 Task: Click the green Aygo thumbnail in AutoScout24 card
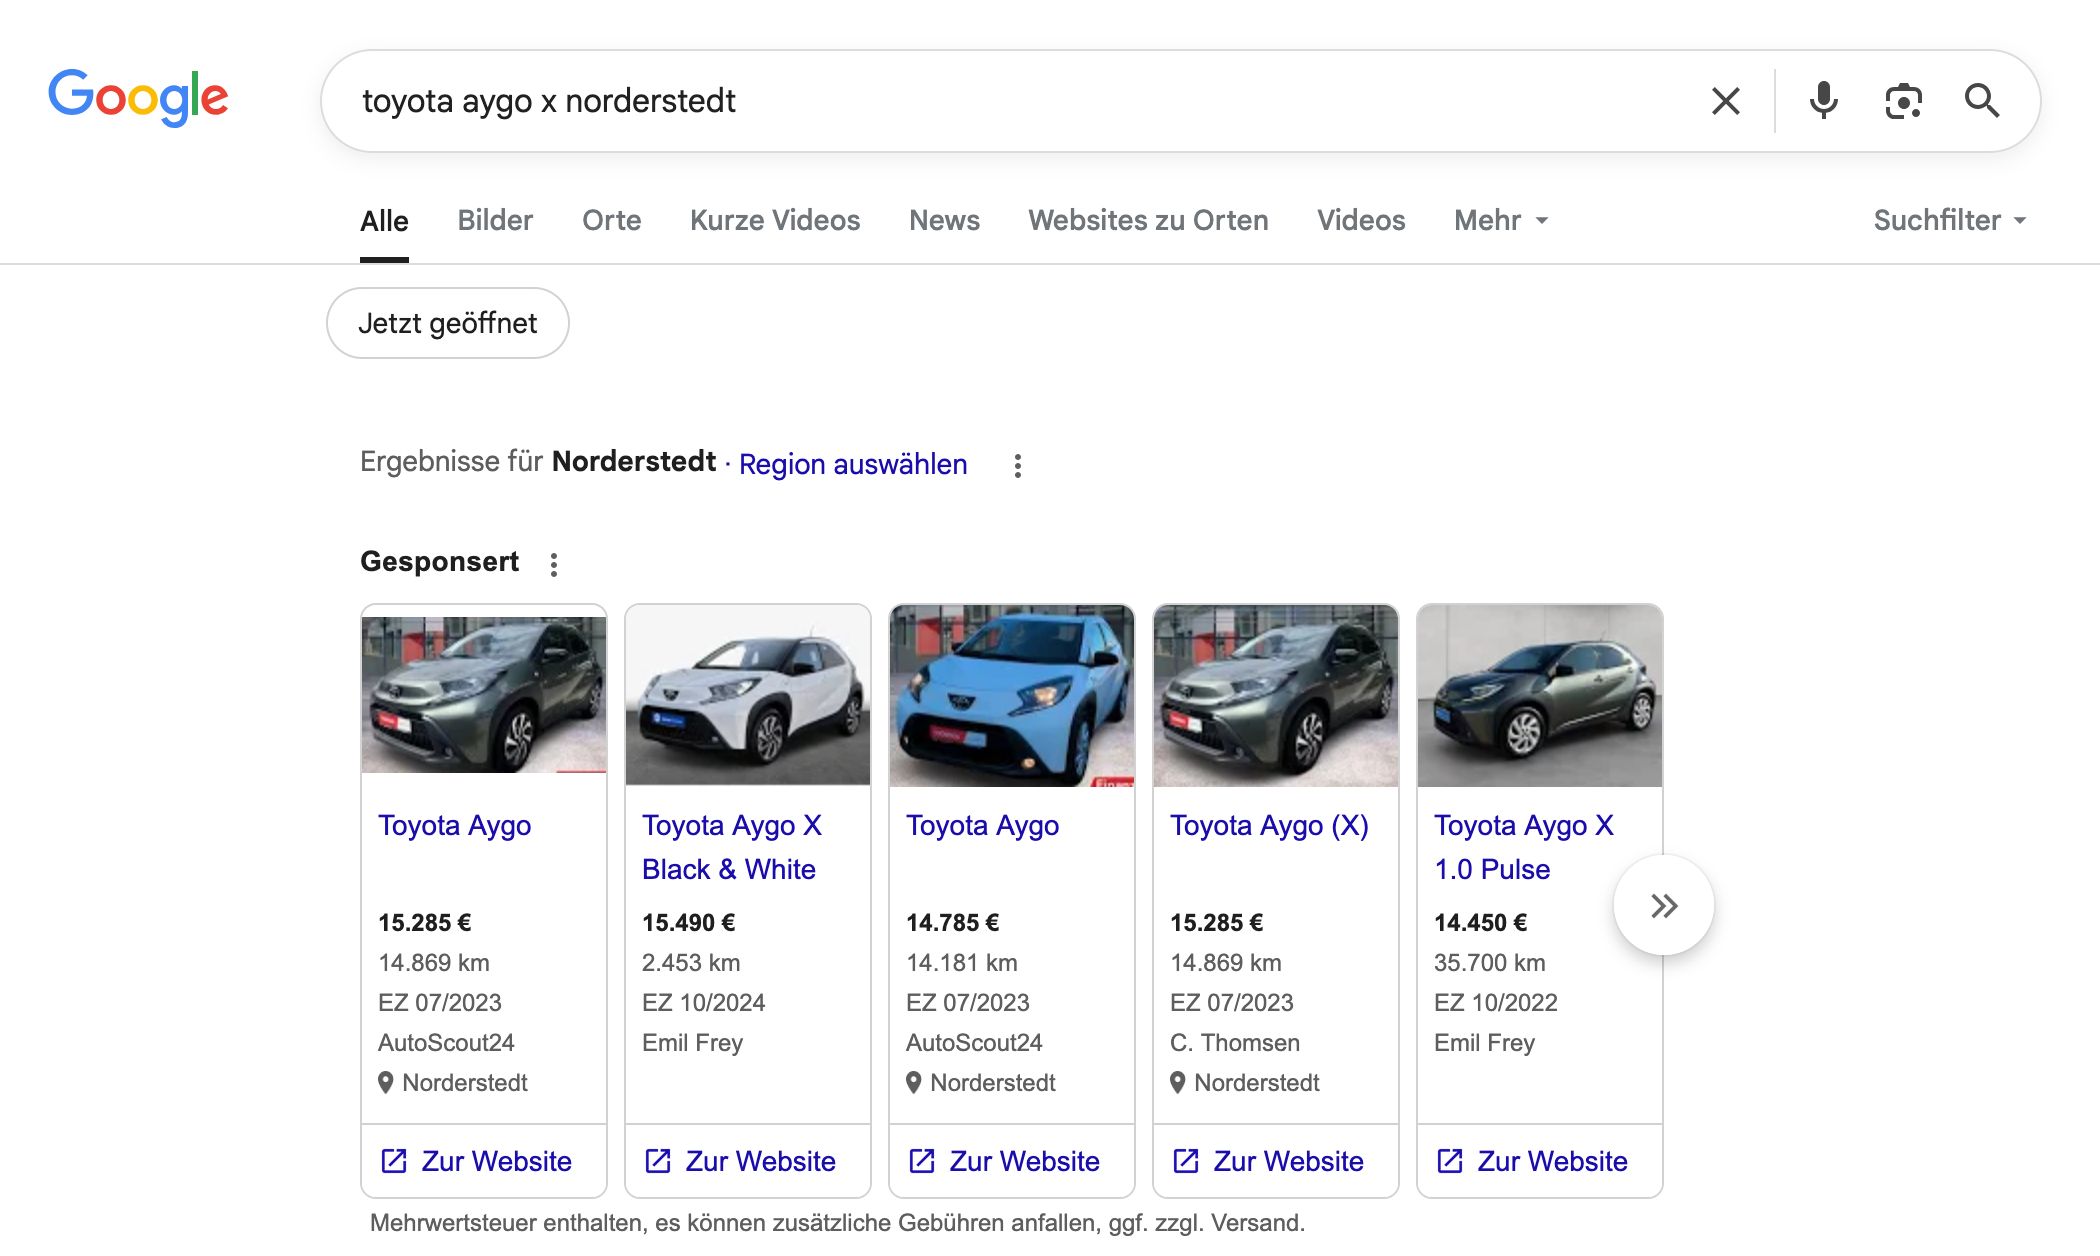coord(484,695)
